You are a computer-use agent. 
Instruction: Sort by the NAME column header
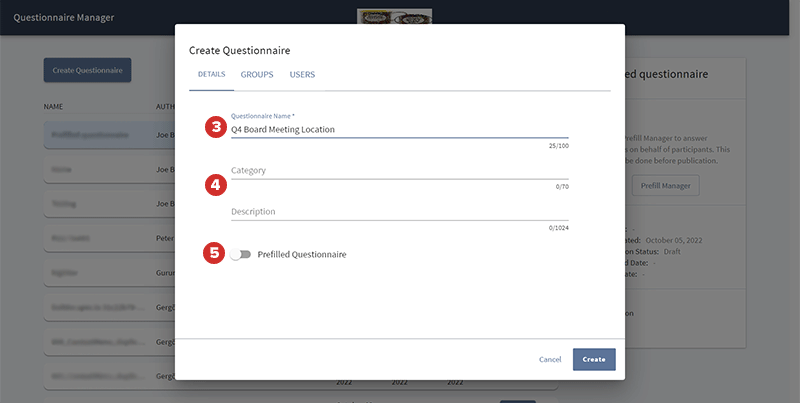(55, 106)
